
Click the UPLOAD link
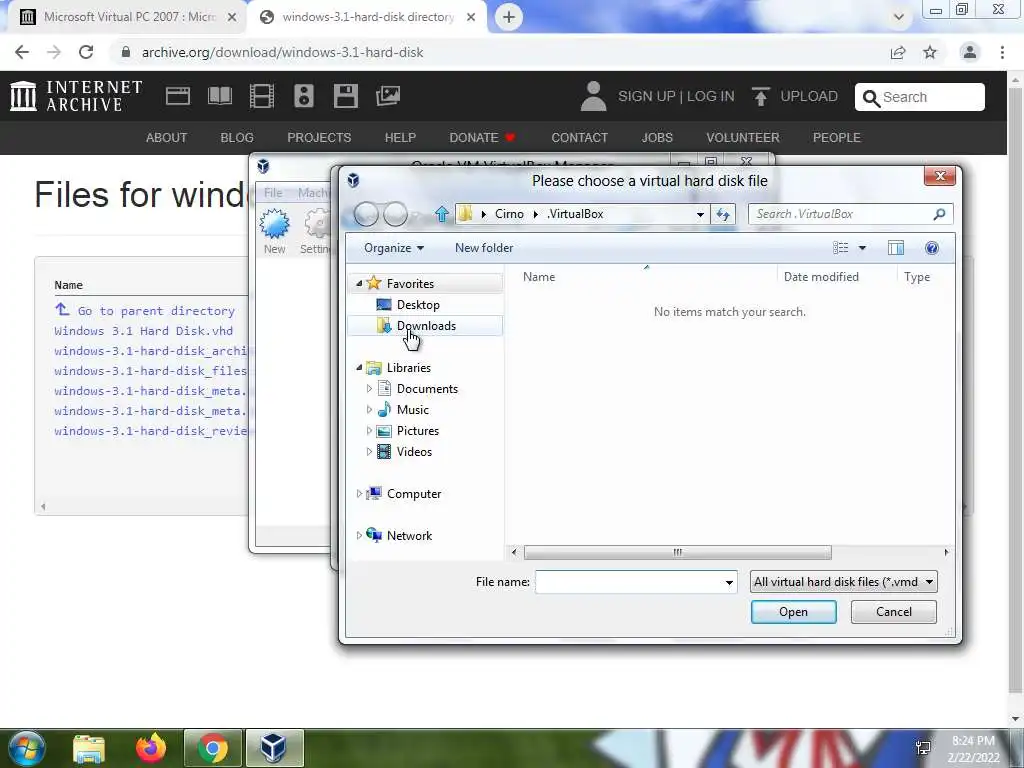pyautogui.click(x=808, y=97)
